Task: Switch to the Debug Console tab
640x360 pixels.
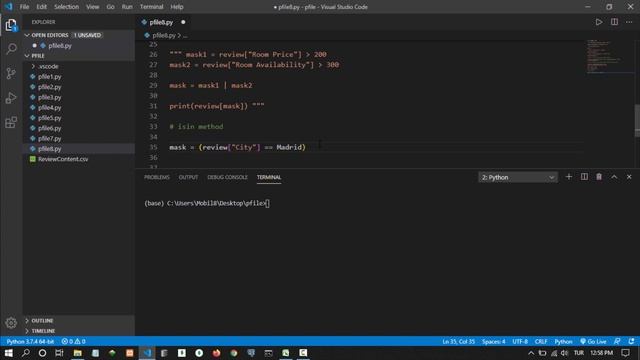Action: (227, 177)
